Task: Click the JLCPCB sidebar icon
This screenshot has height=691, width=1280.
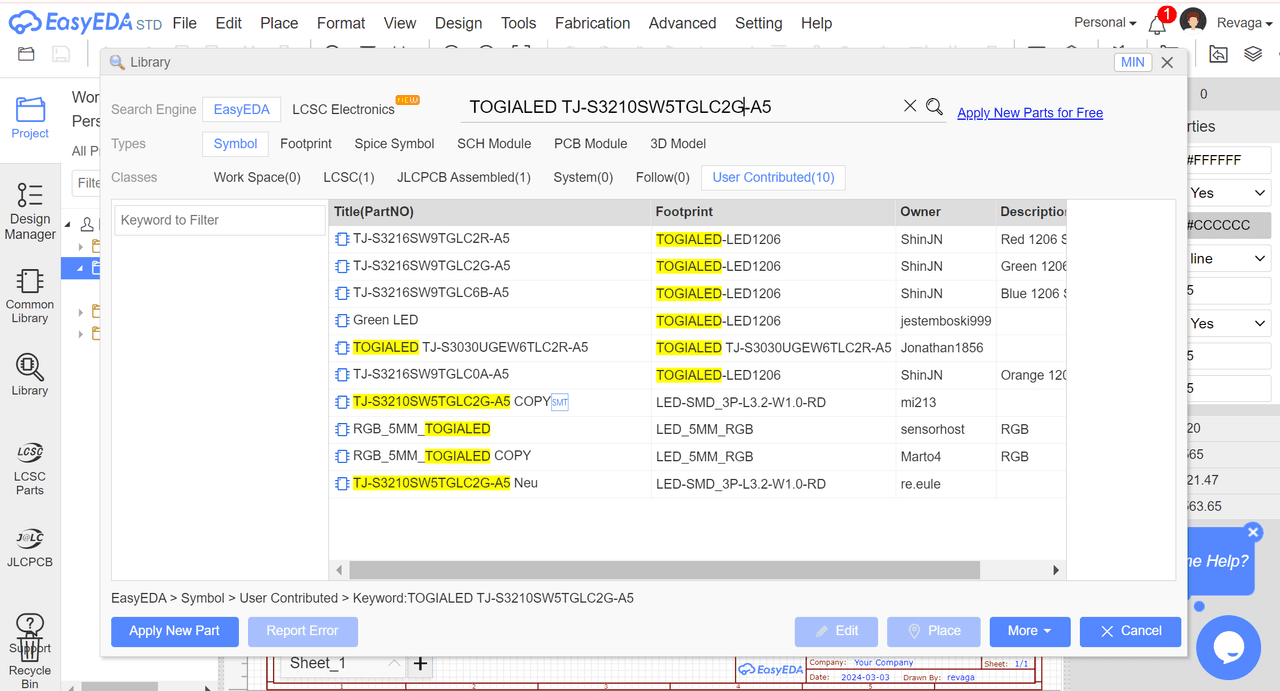Action: click(30, 548)
